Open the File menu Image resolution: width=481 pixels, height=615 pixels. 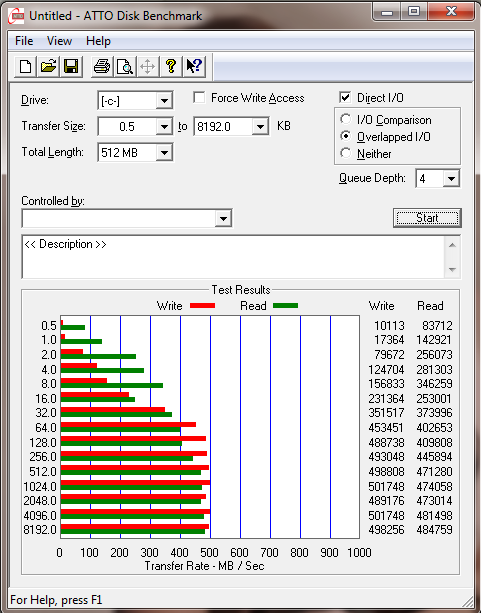pyautogui.click(x=24, y=41)
